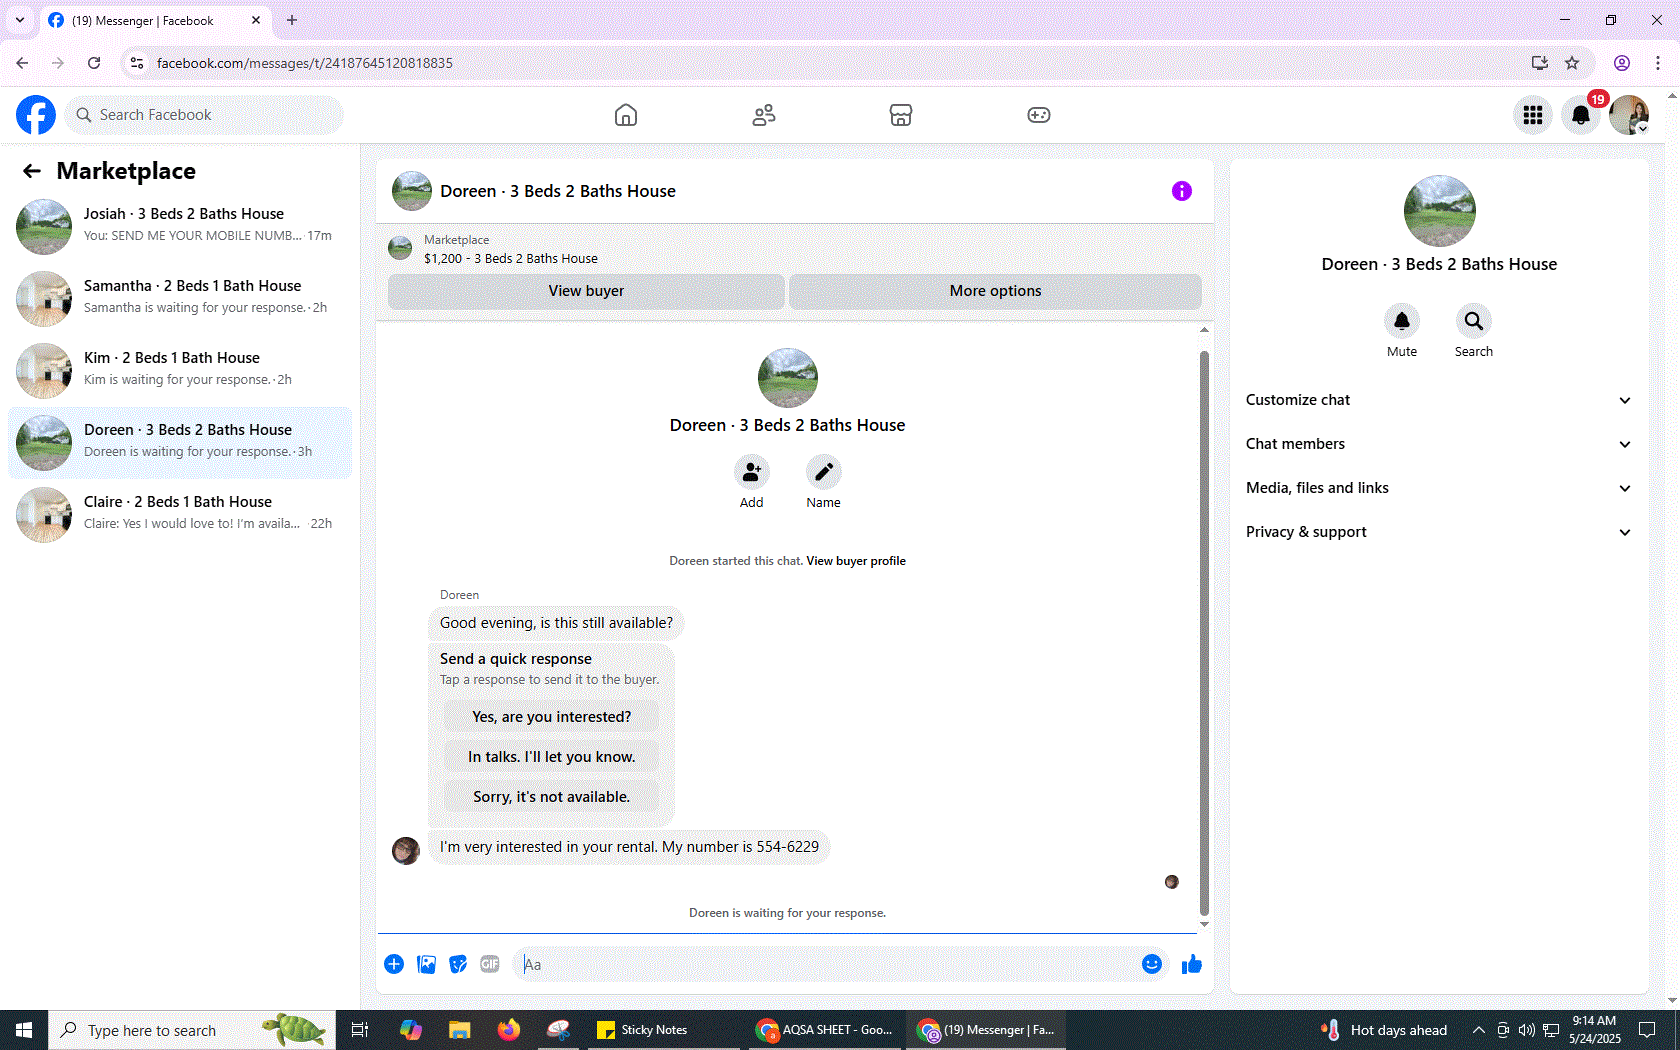
Task: Send 'Yes, are you interested?' quick response
Action: click(551, 717)
